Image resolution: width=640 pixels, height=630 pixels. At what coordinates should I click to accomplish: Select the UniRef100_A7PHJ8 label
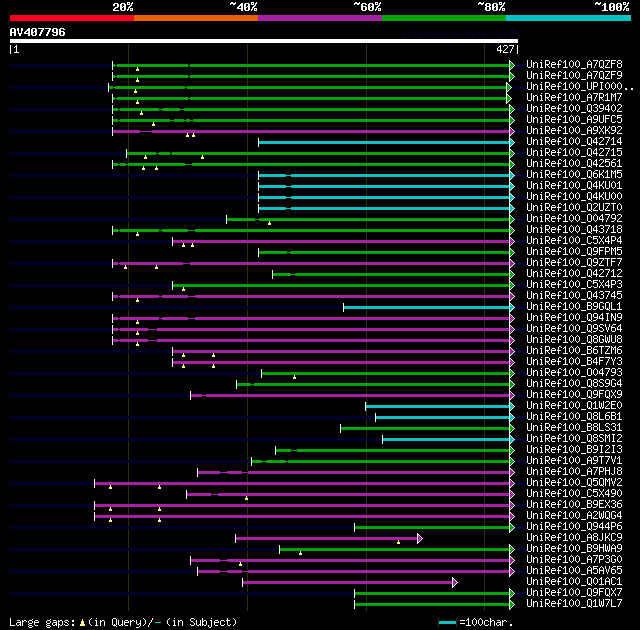(574, 472)
